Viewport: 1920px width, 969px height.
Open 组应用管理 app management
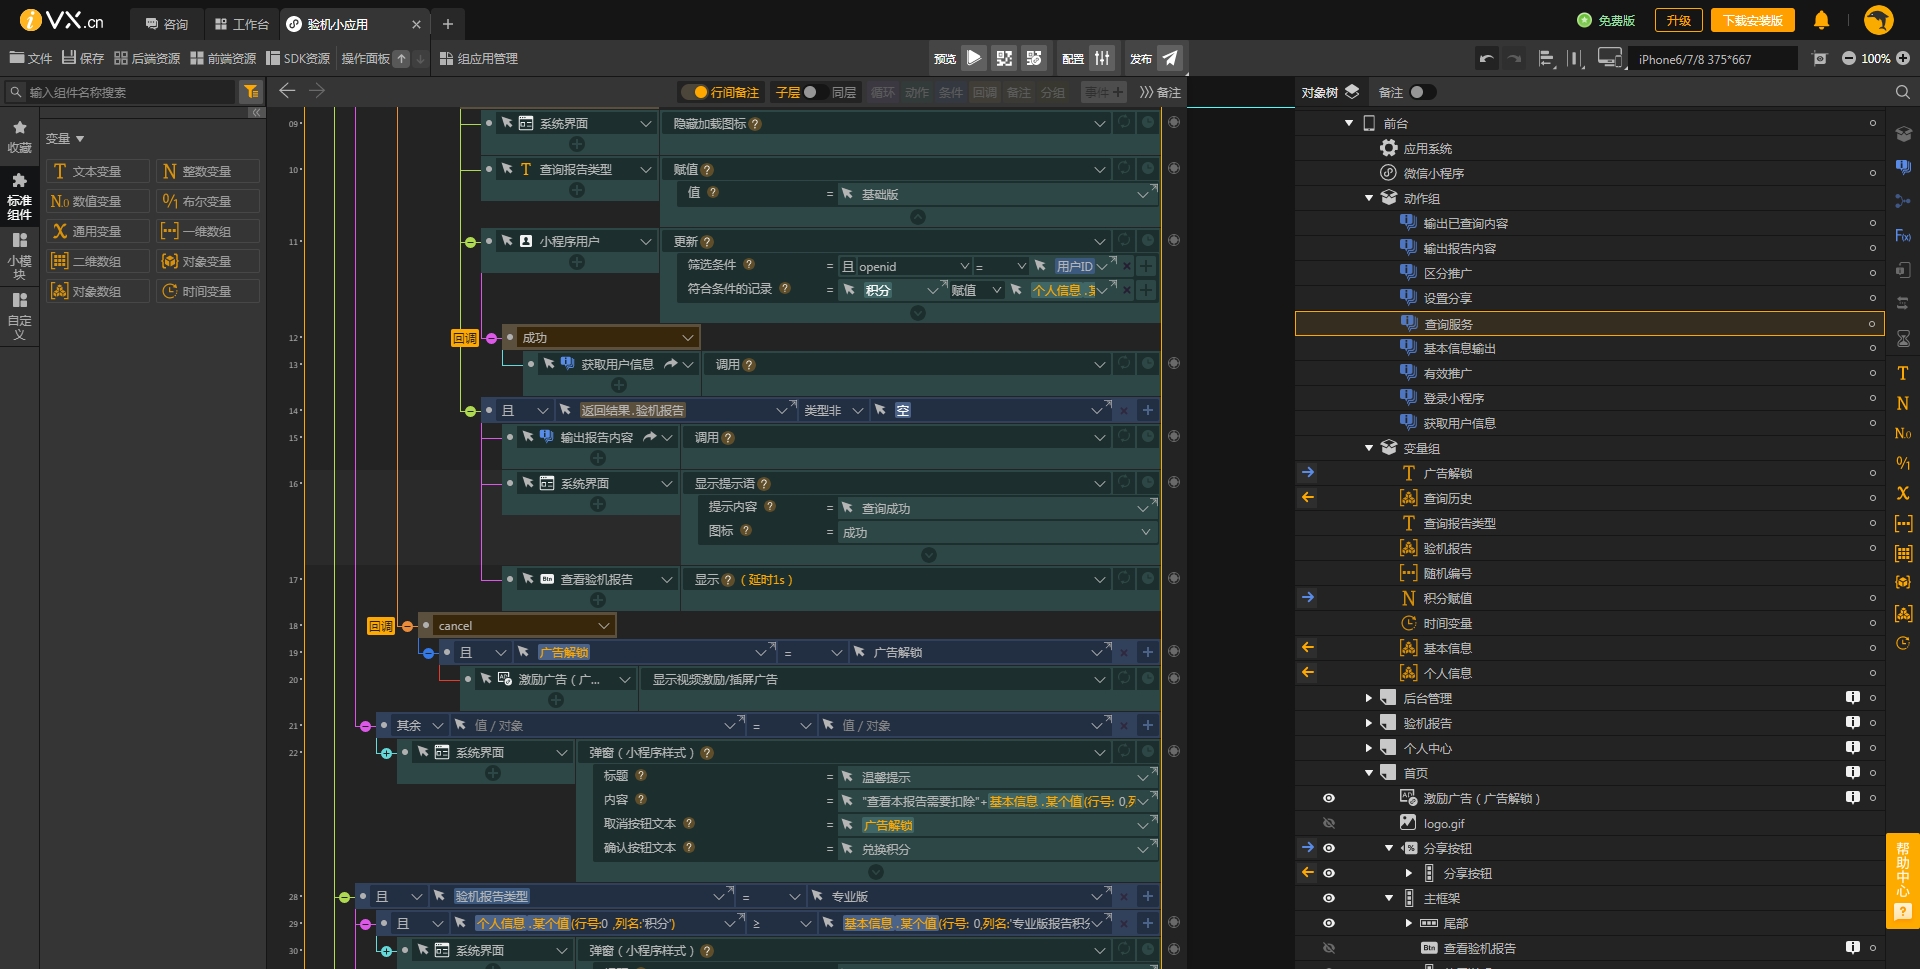point(479,59)
